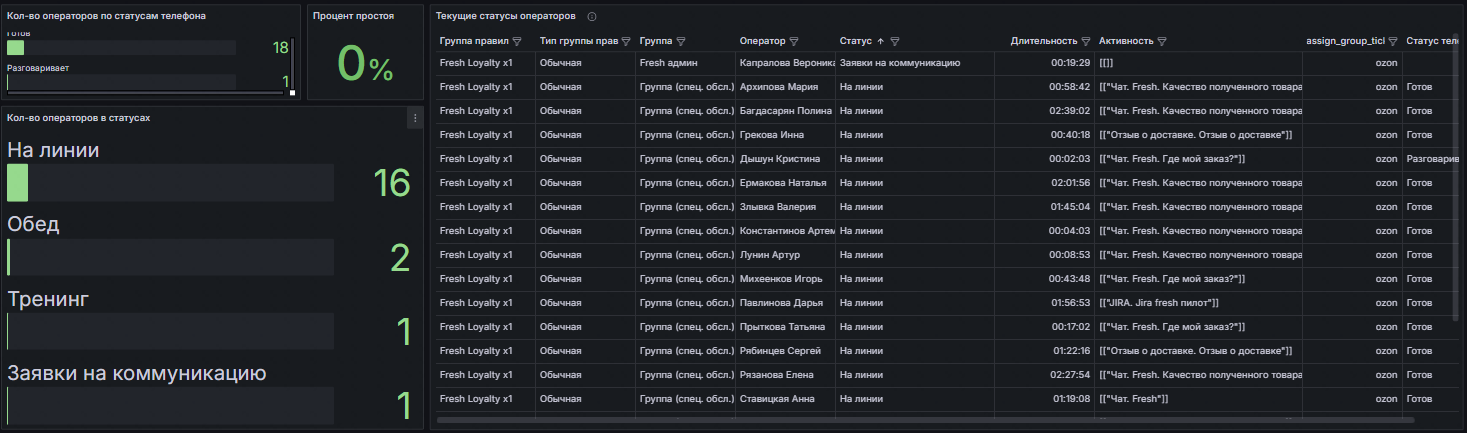This screenshot has height=433, width=1467.
Task: Open filter for Оператор column
Action: [x=794, y=42]
